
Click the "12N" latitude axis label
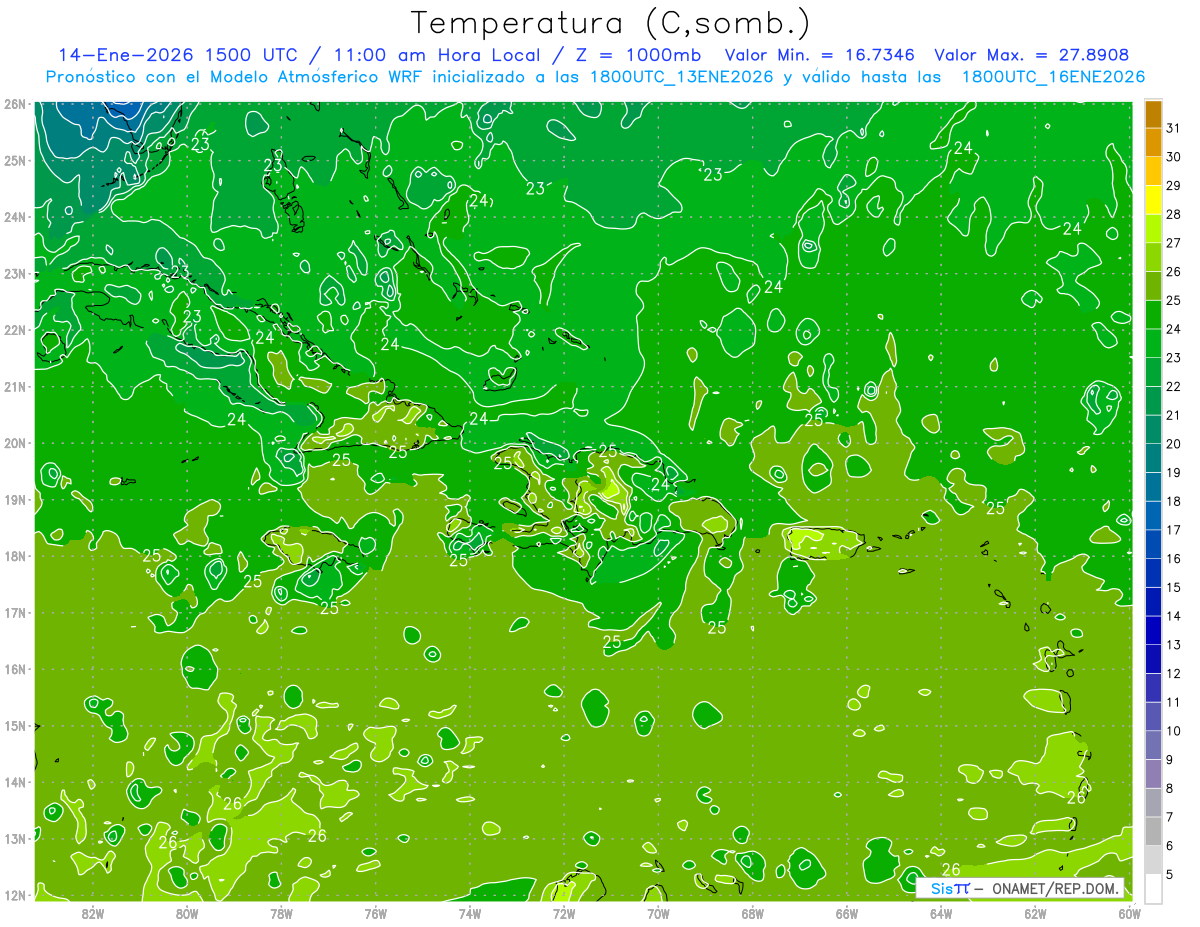pos(14,895)
